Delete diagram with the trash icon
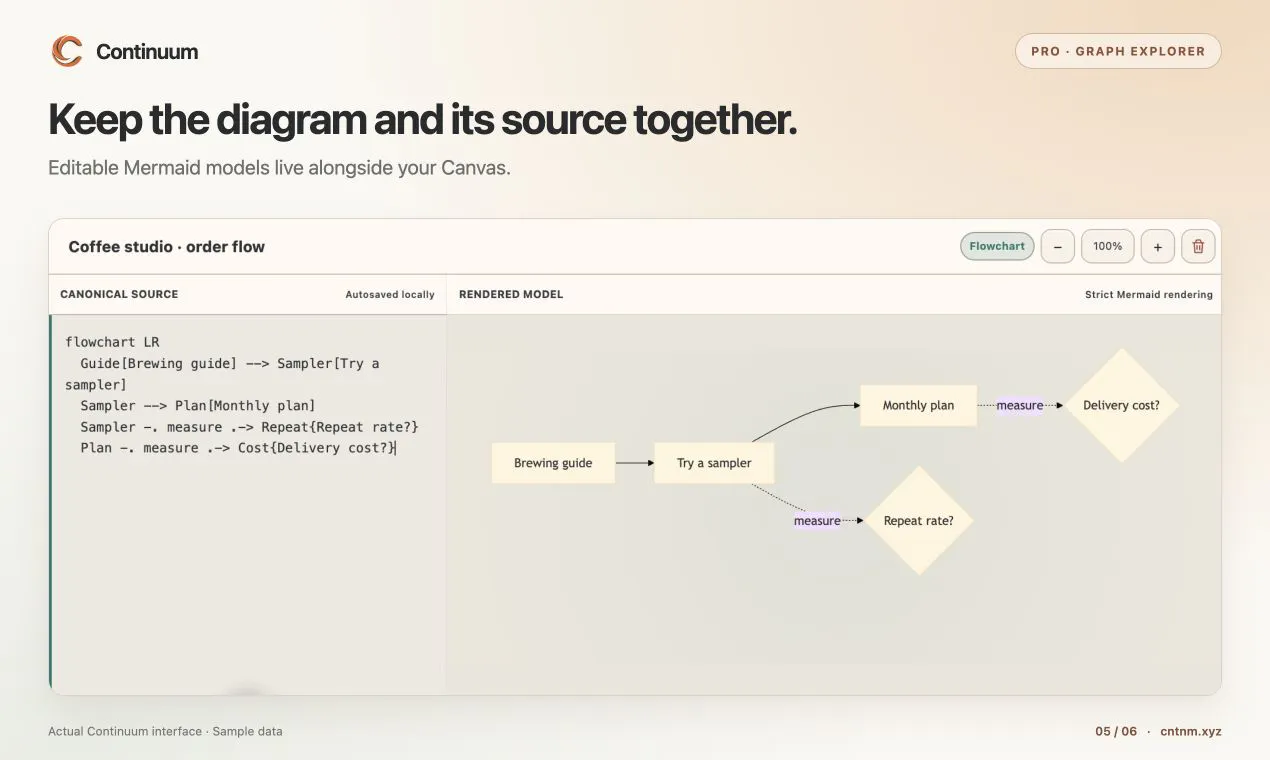Image resolution: width=1270 pixels, height=760 pixels. 1198,246
